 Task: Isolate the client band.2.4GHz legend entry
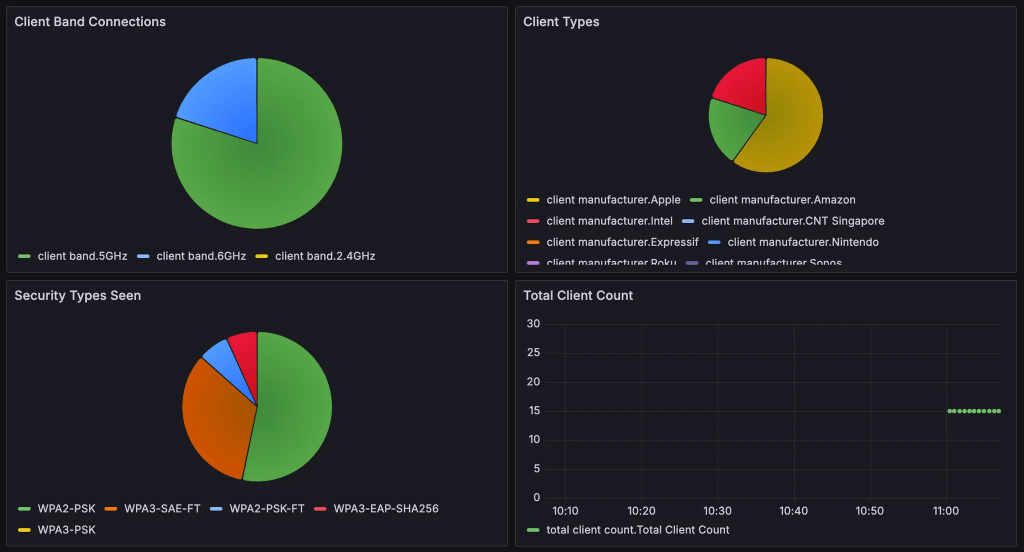coord(325,257)
